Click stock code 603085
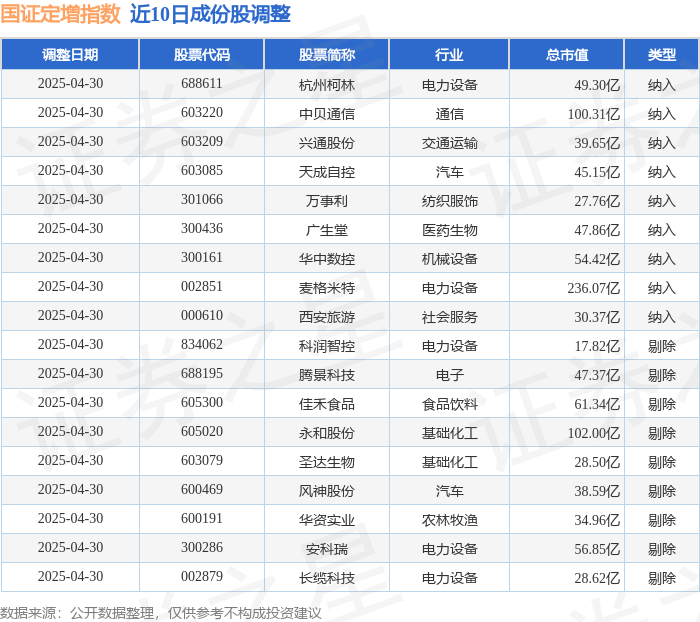This screenshot has width=700, height=622. (x=202, y=171)
